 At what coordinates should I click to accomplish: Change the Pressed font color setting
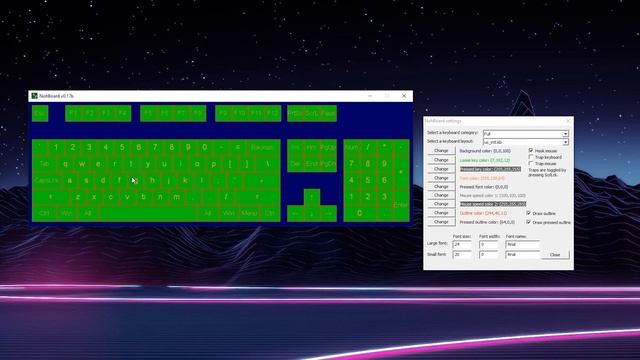point(441,187)
